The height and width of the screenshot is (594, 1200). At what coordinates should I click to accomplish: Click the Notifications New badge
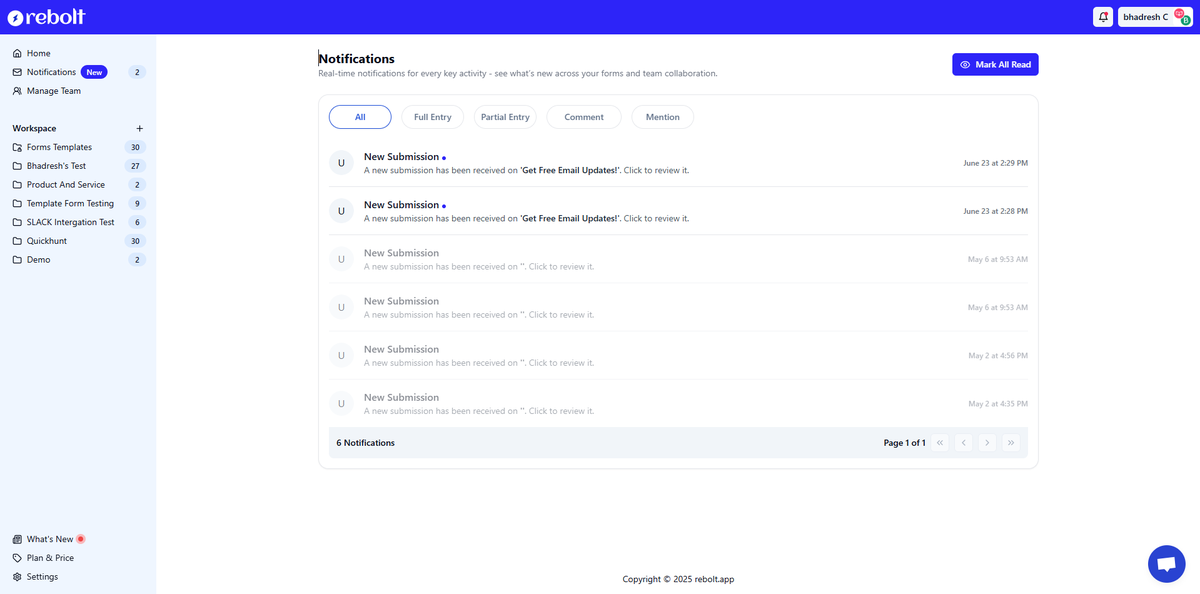[x=93, y=71]
